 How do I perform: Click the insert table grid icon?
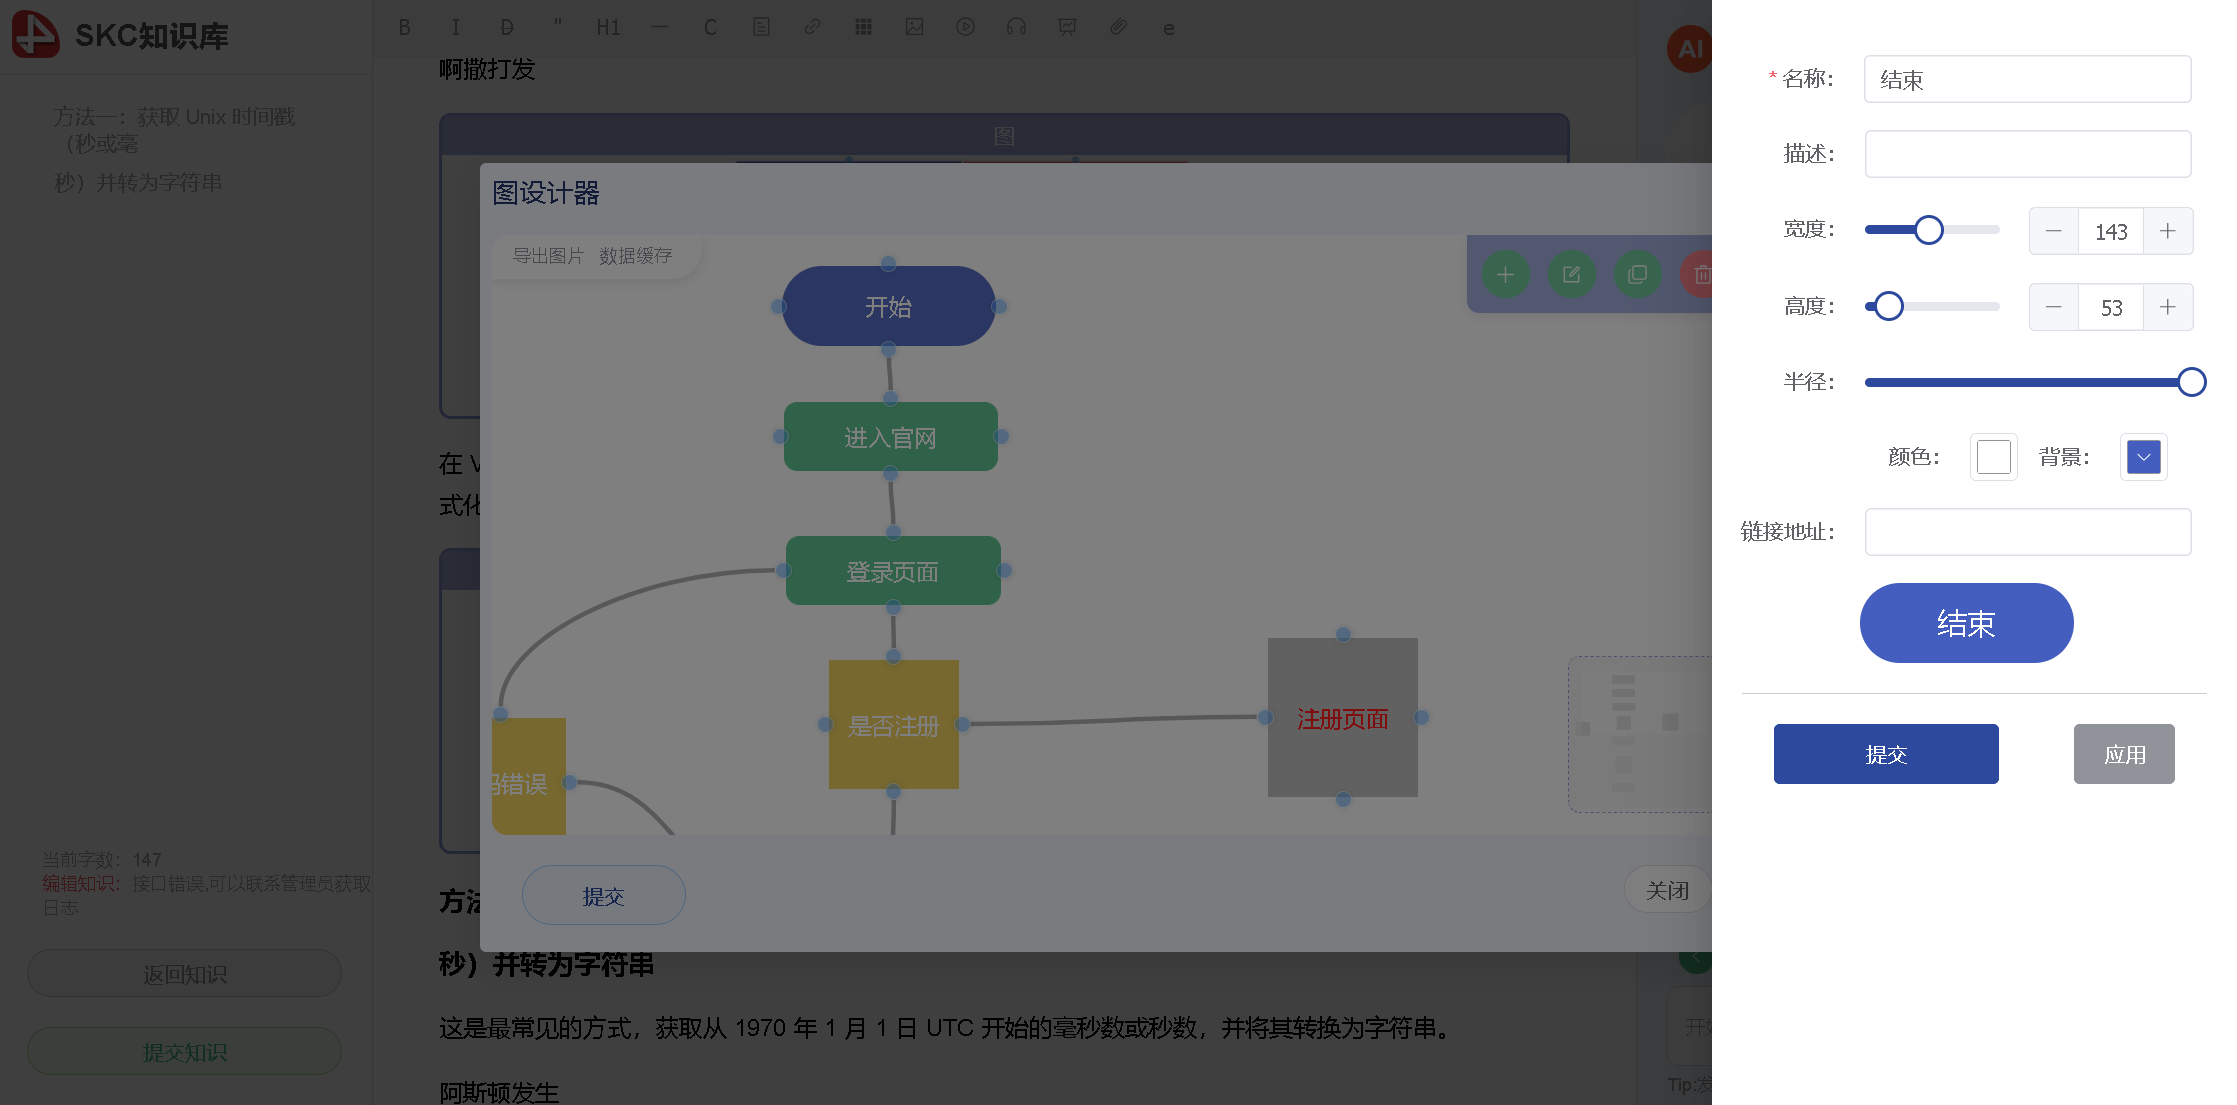(863, 27)
